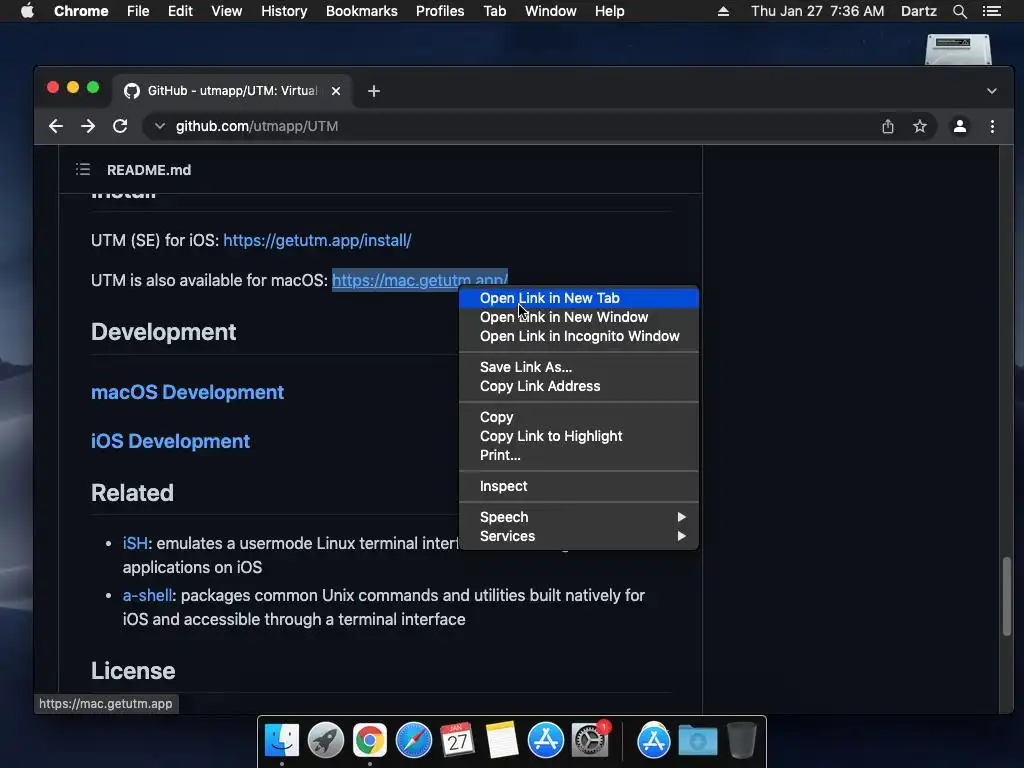Select Save Link As...
1024x768 pixels.
(x=579, y=367)
